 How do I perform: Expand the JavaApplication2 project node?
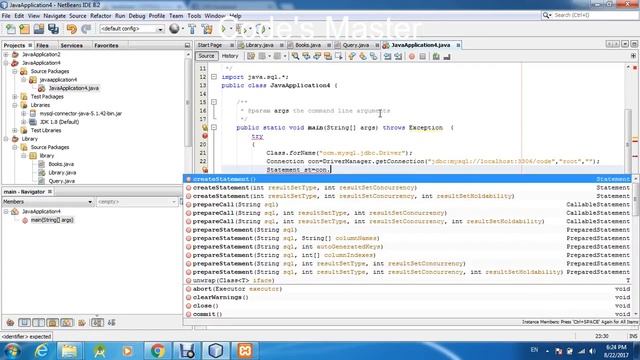[x=6, y=54]
